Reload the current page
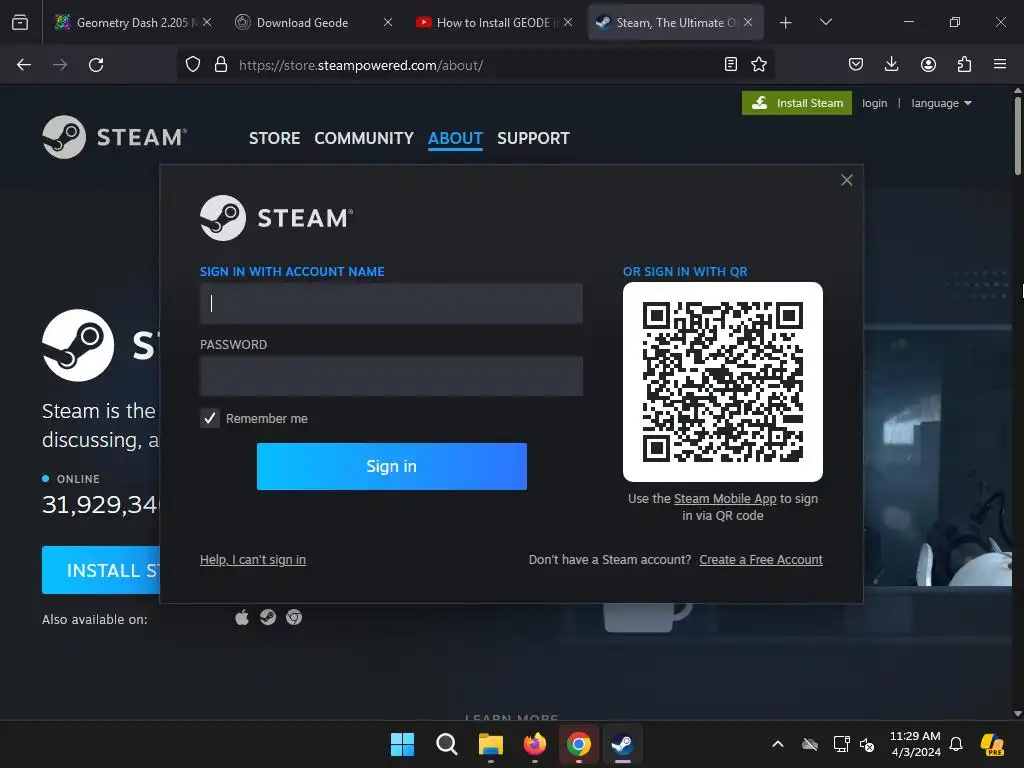Viewport: 1024px width, 768px height. pos(96,65)
